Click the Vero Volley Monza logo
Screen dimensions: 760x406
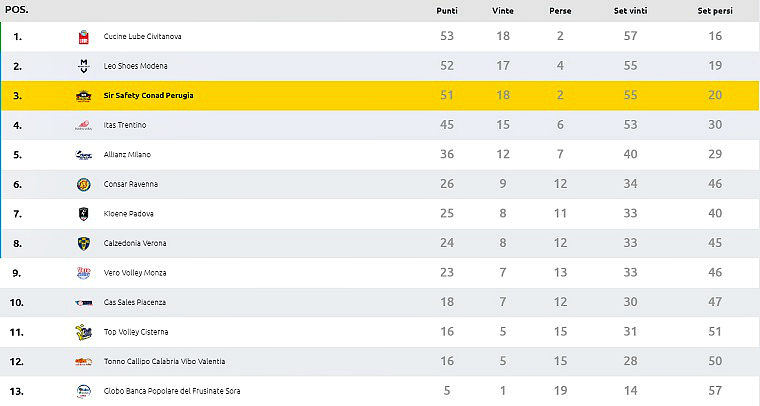(x=83, y=273)
